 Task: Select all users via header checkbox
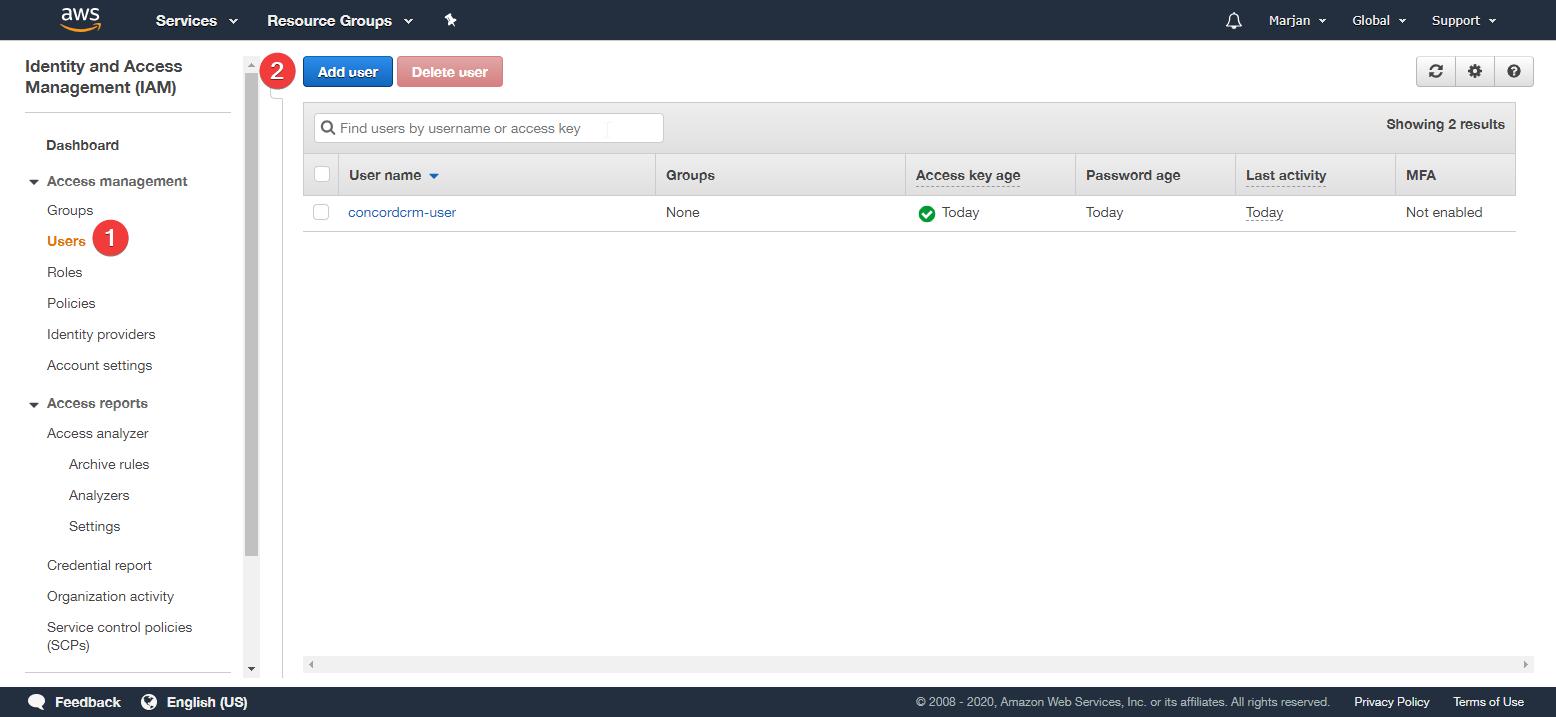point(321,173)
